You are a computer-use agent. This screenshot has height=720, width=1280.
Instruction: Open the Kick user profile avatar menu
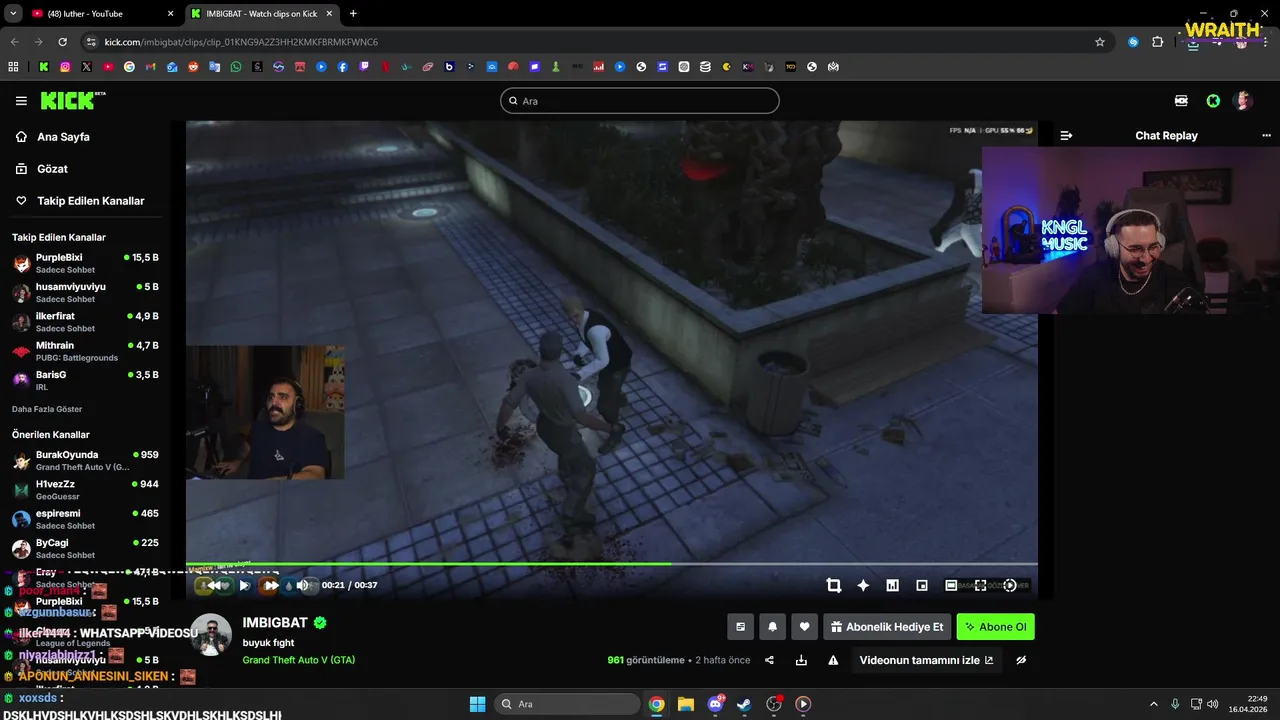(x=1243, y=101)
